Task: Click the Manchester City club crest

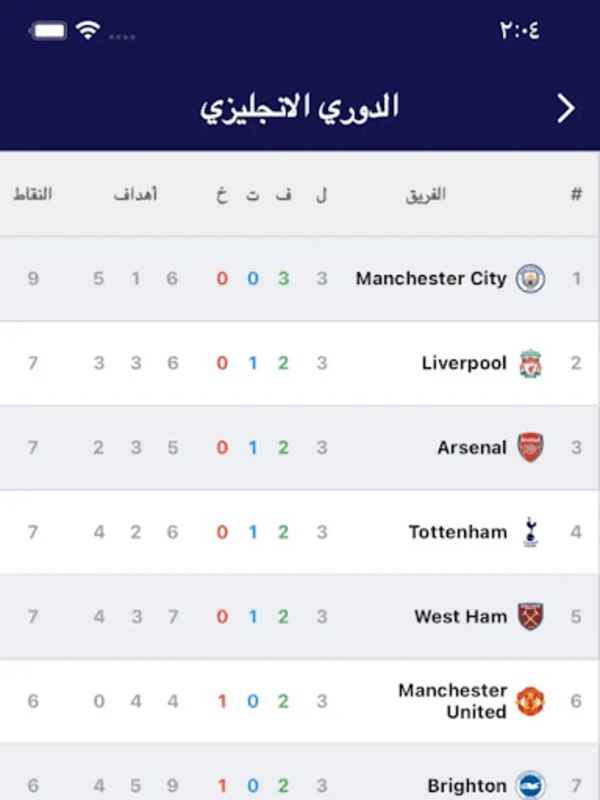Action: coord(530,279)
